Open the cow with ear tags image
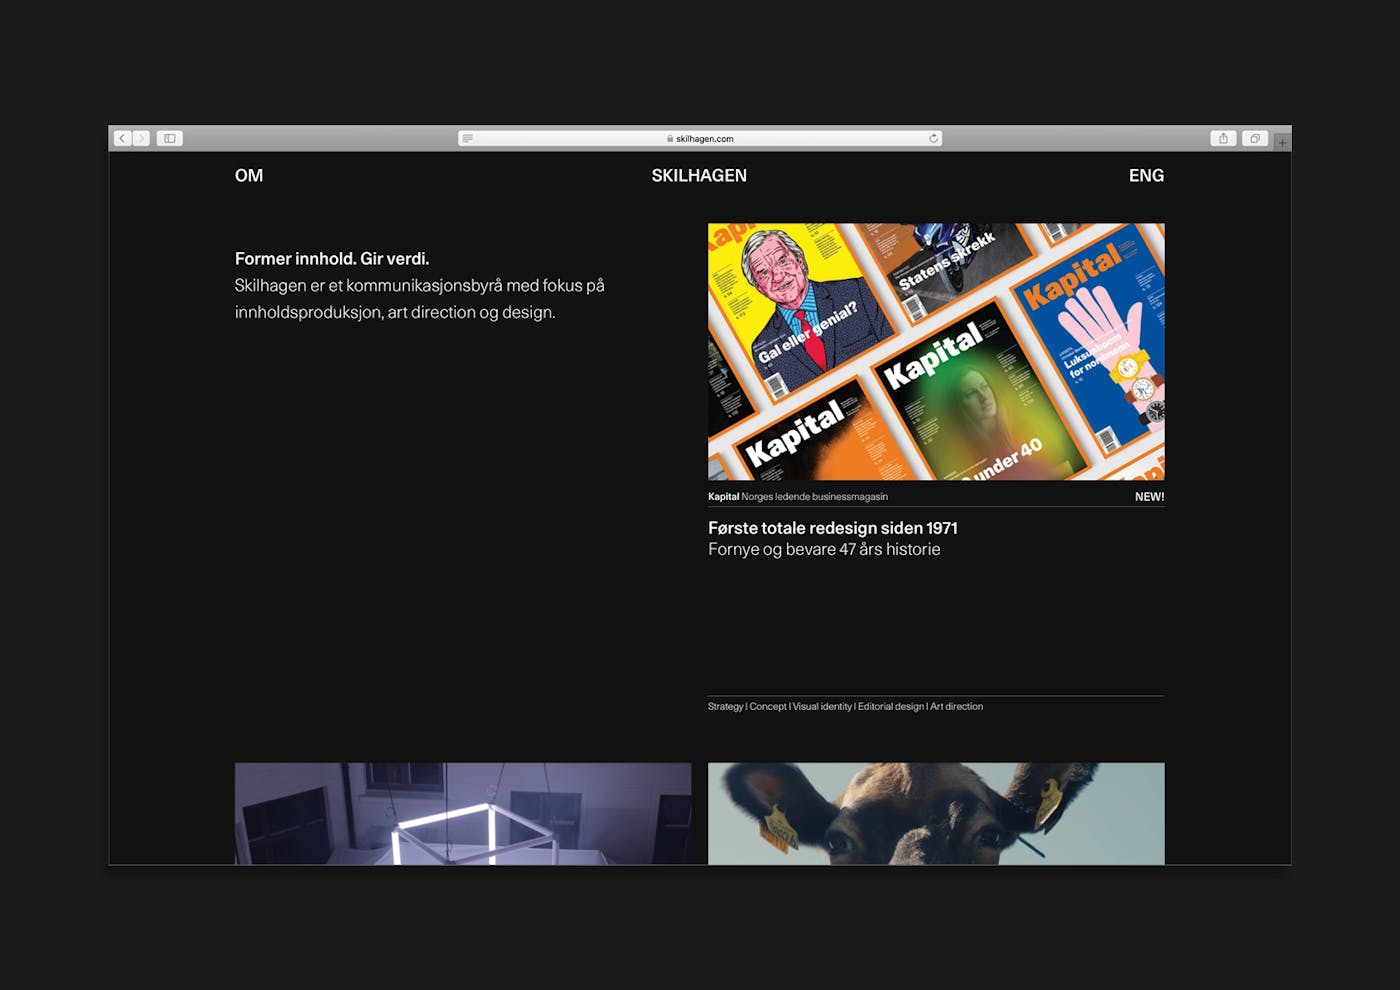This screenshot has width=1400, height=990. (936, 814)
